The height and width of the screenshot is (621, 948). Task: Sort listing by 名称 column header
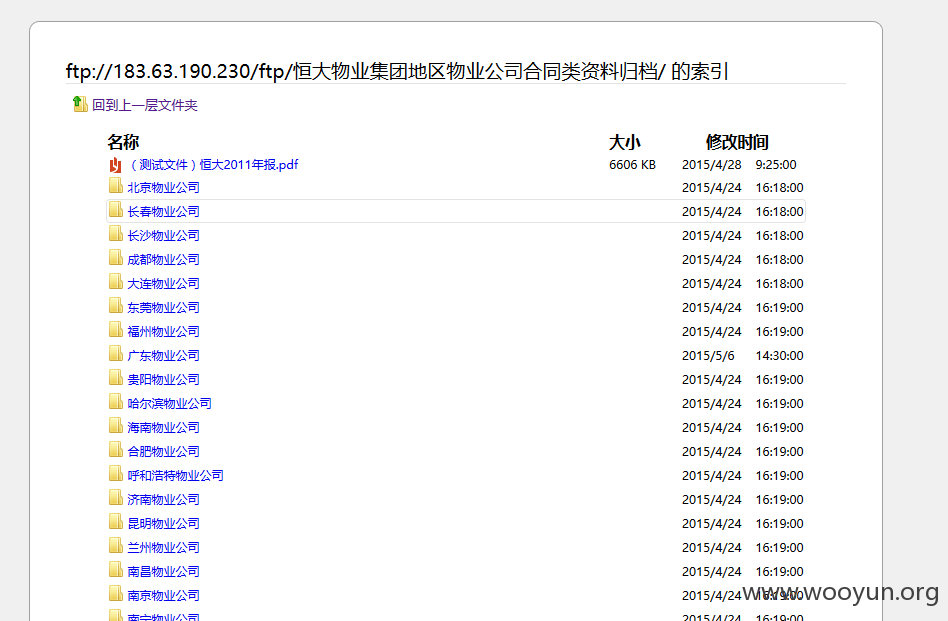123,142
